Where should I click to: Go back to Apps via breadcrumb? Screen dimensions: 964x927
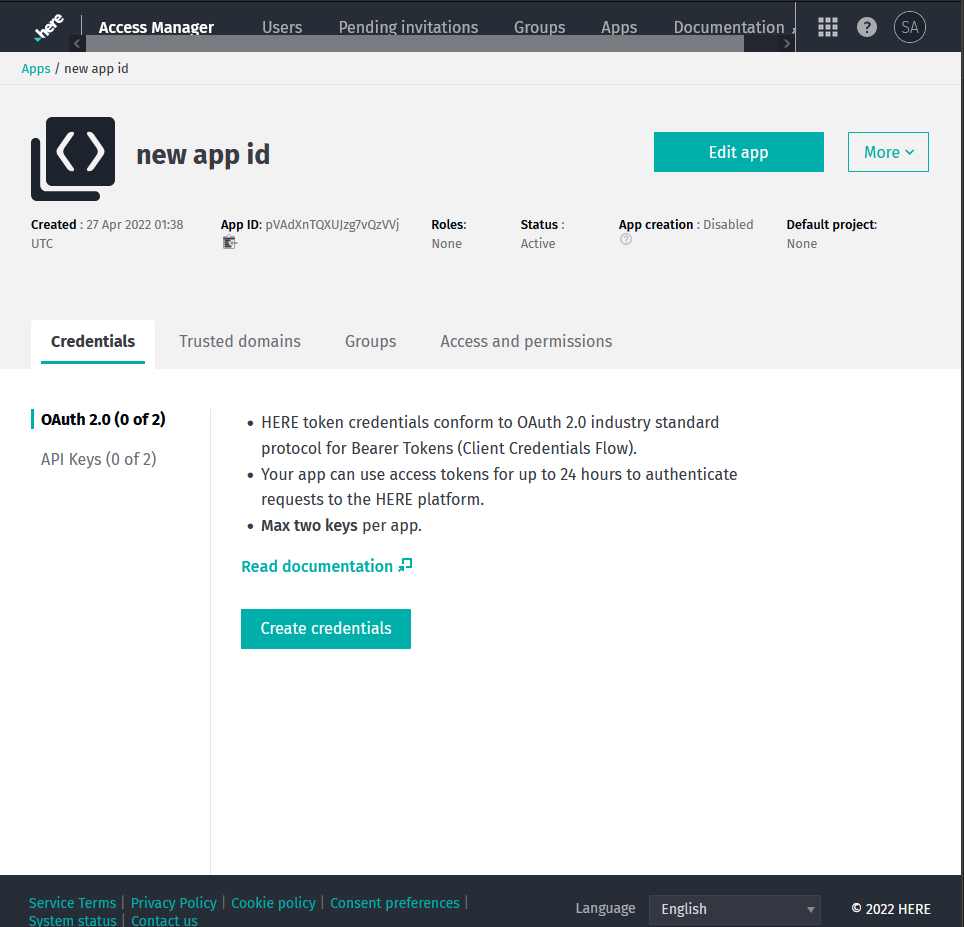pos(36,68)
